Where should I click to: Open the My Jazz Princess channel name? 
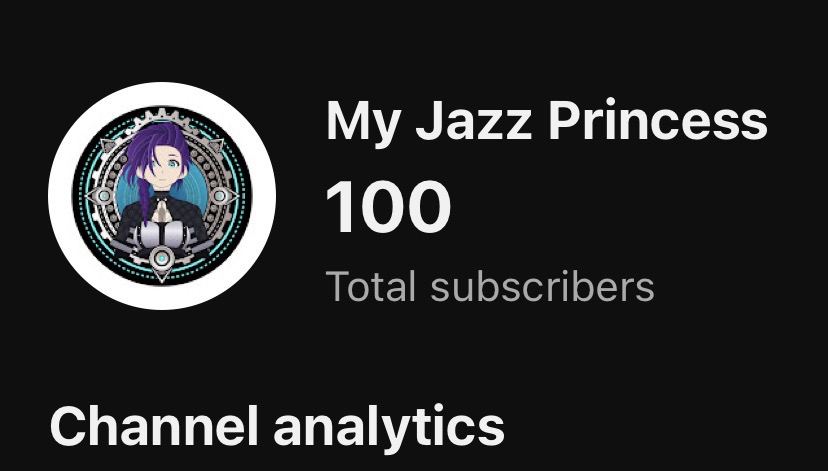coord(547,123)
